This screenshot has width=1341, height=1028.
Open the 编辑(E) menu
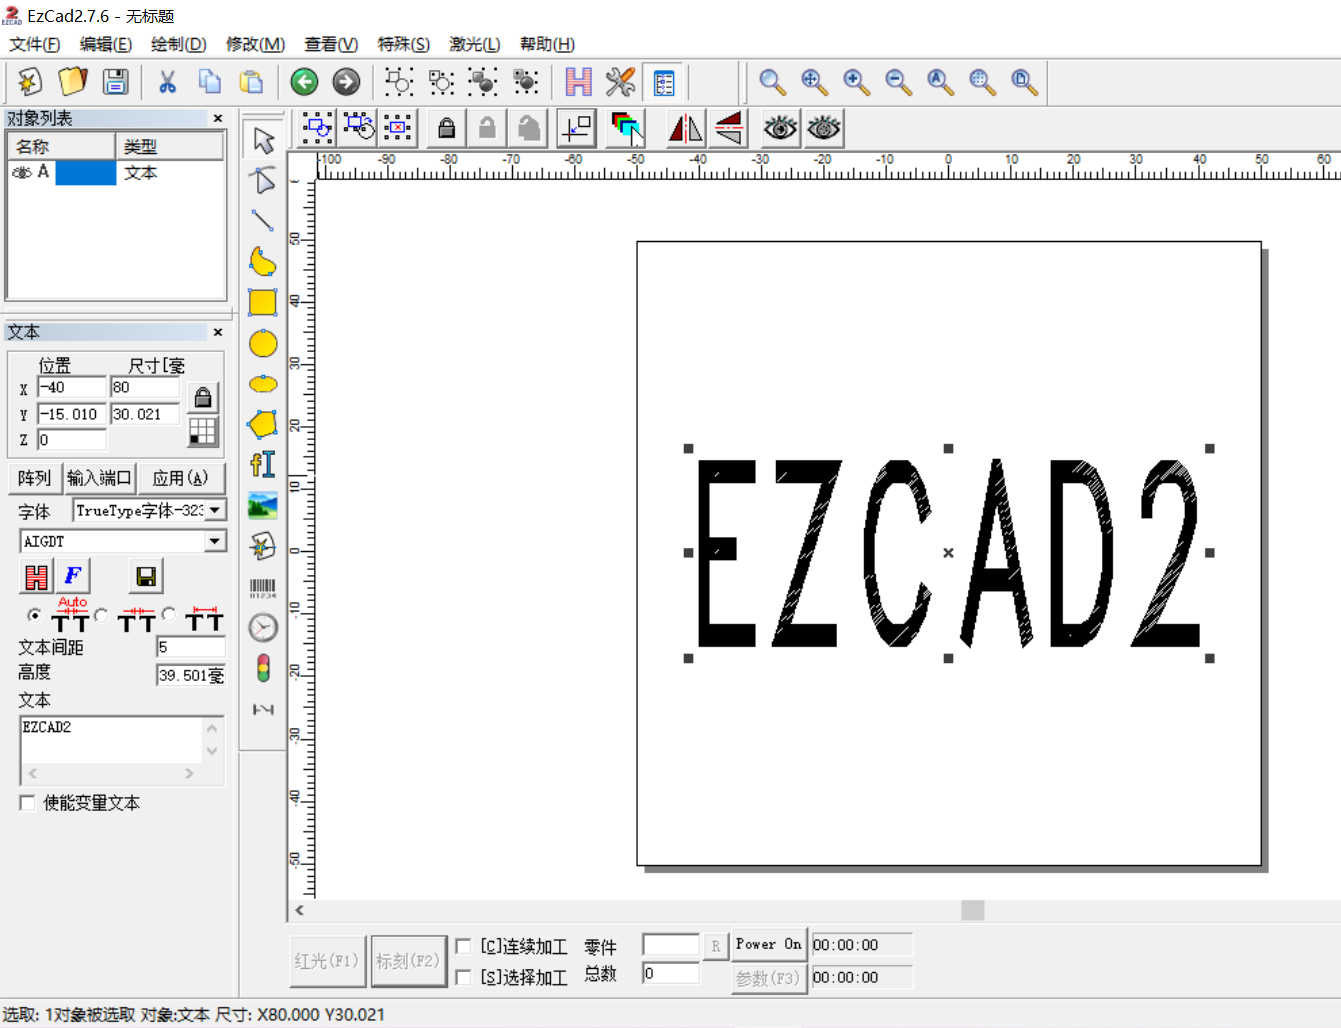pos(106,44)
